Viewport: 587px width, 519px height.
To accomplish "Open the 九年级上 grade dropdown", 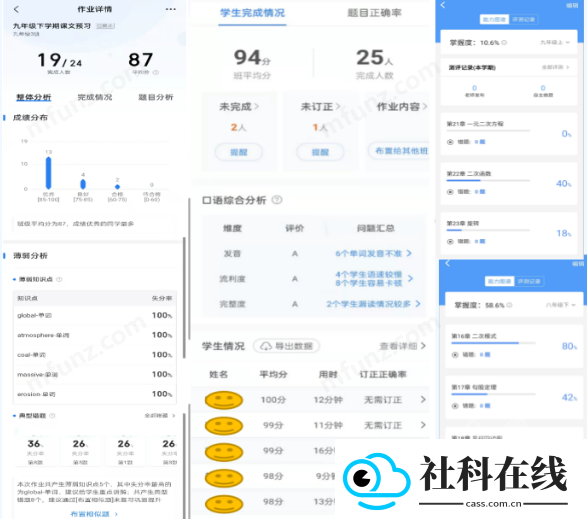I will coord(555,43).
